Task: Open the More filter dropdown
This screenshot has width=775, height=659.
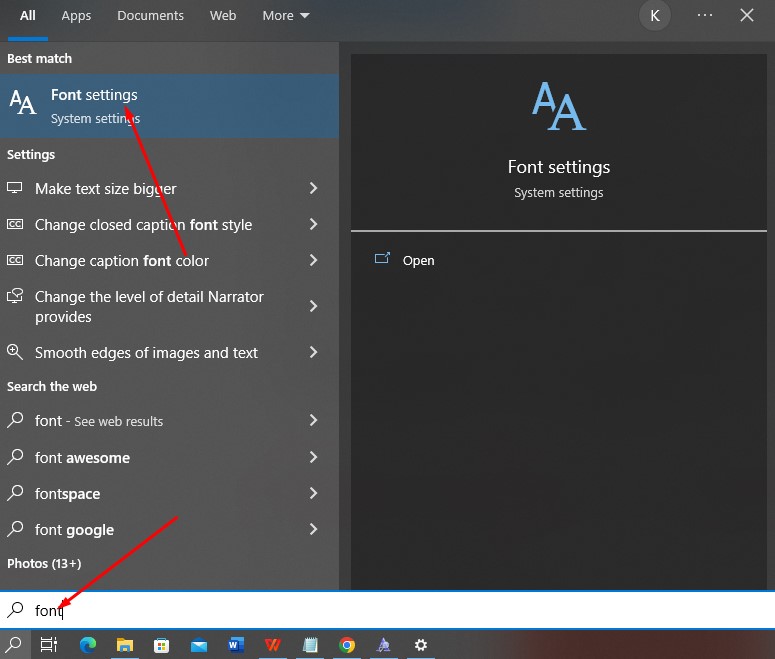Action: 286,16
